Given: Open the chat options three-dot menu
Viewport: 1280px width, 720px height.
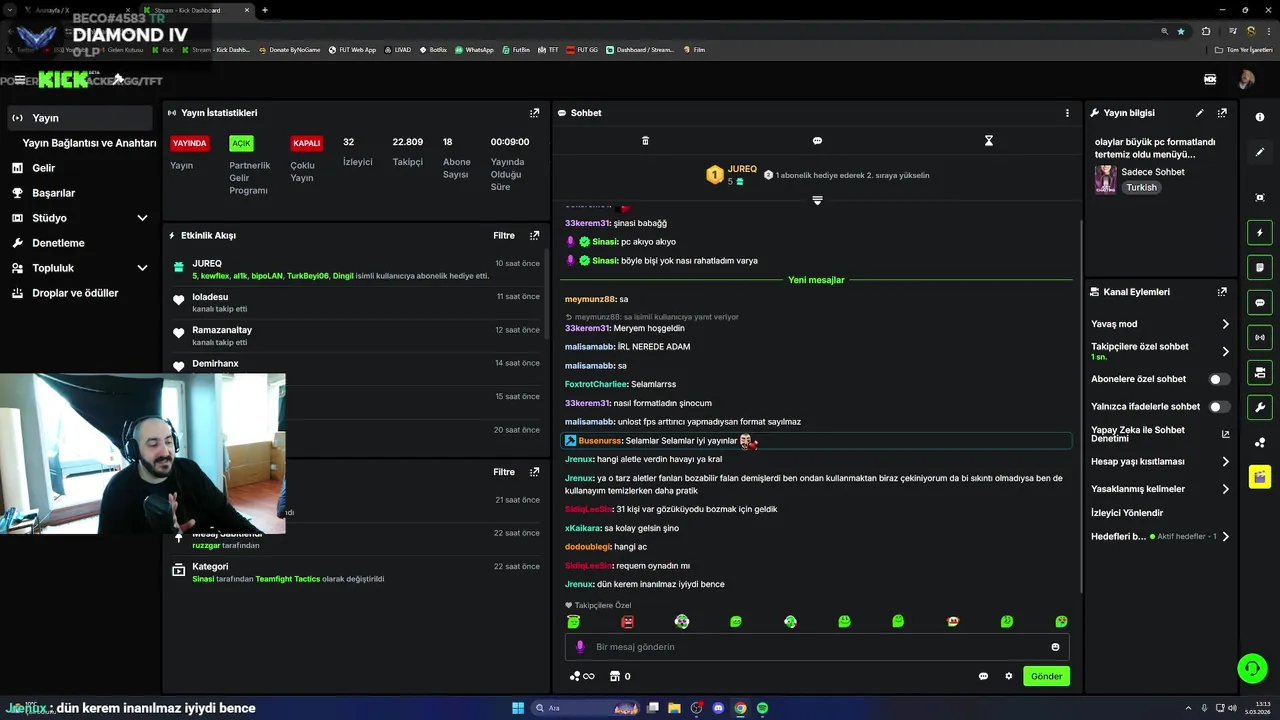Looking at the screenshot, I should point(1067,113).
